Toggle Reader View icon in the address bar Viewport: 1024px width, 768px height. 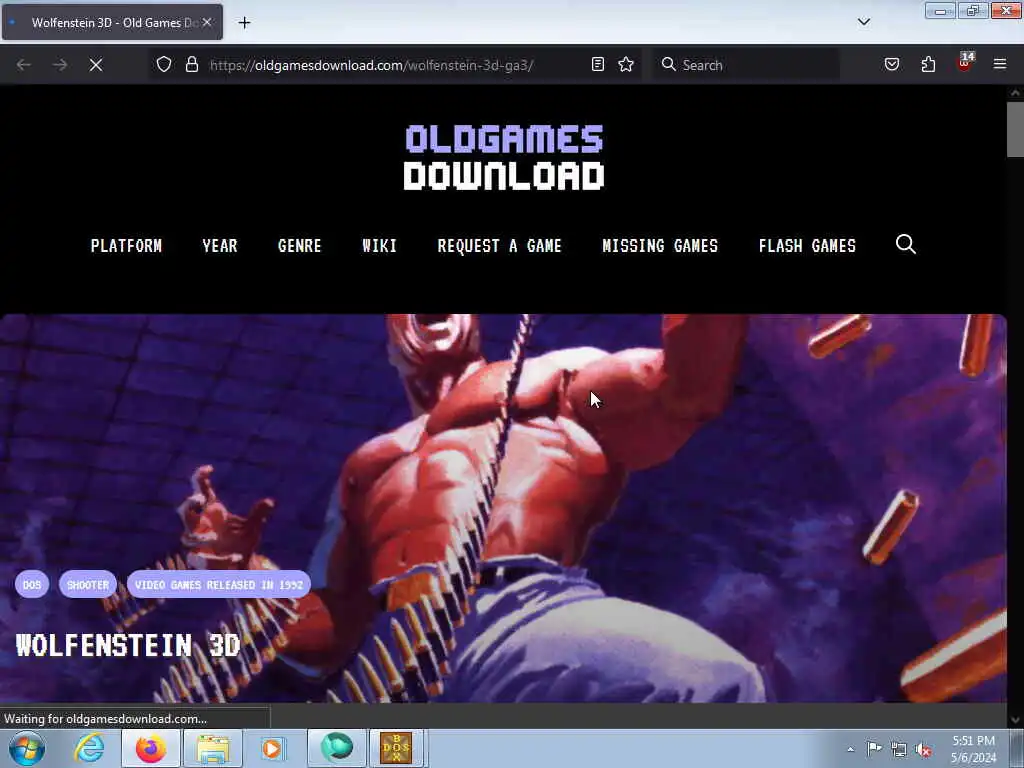597,65
